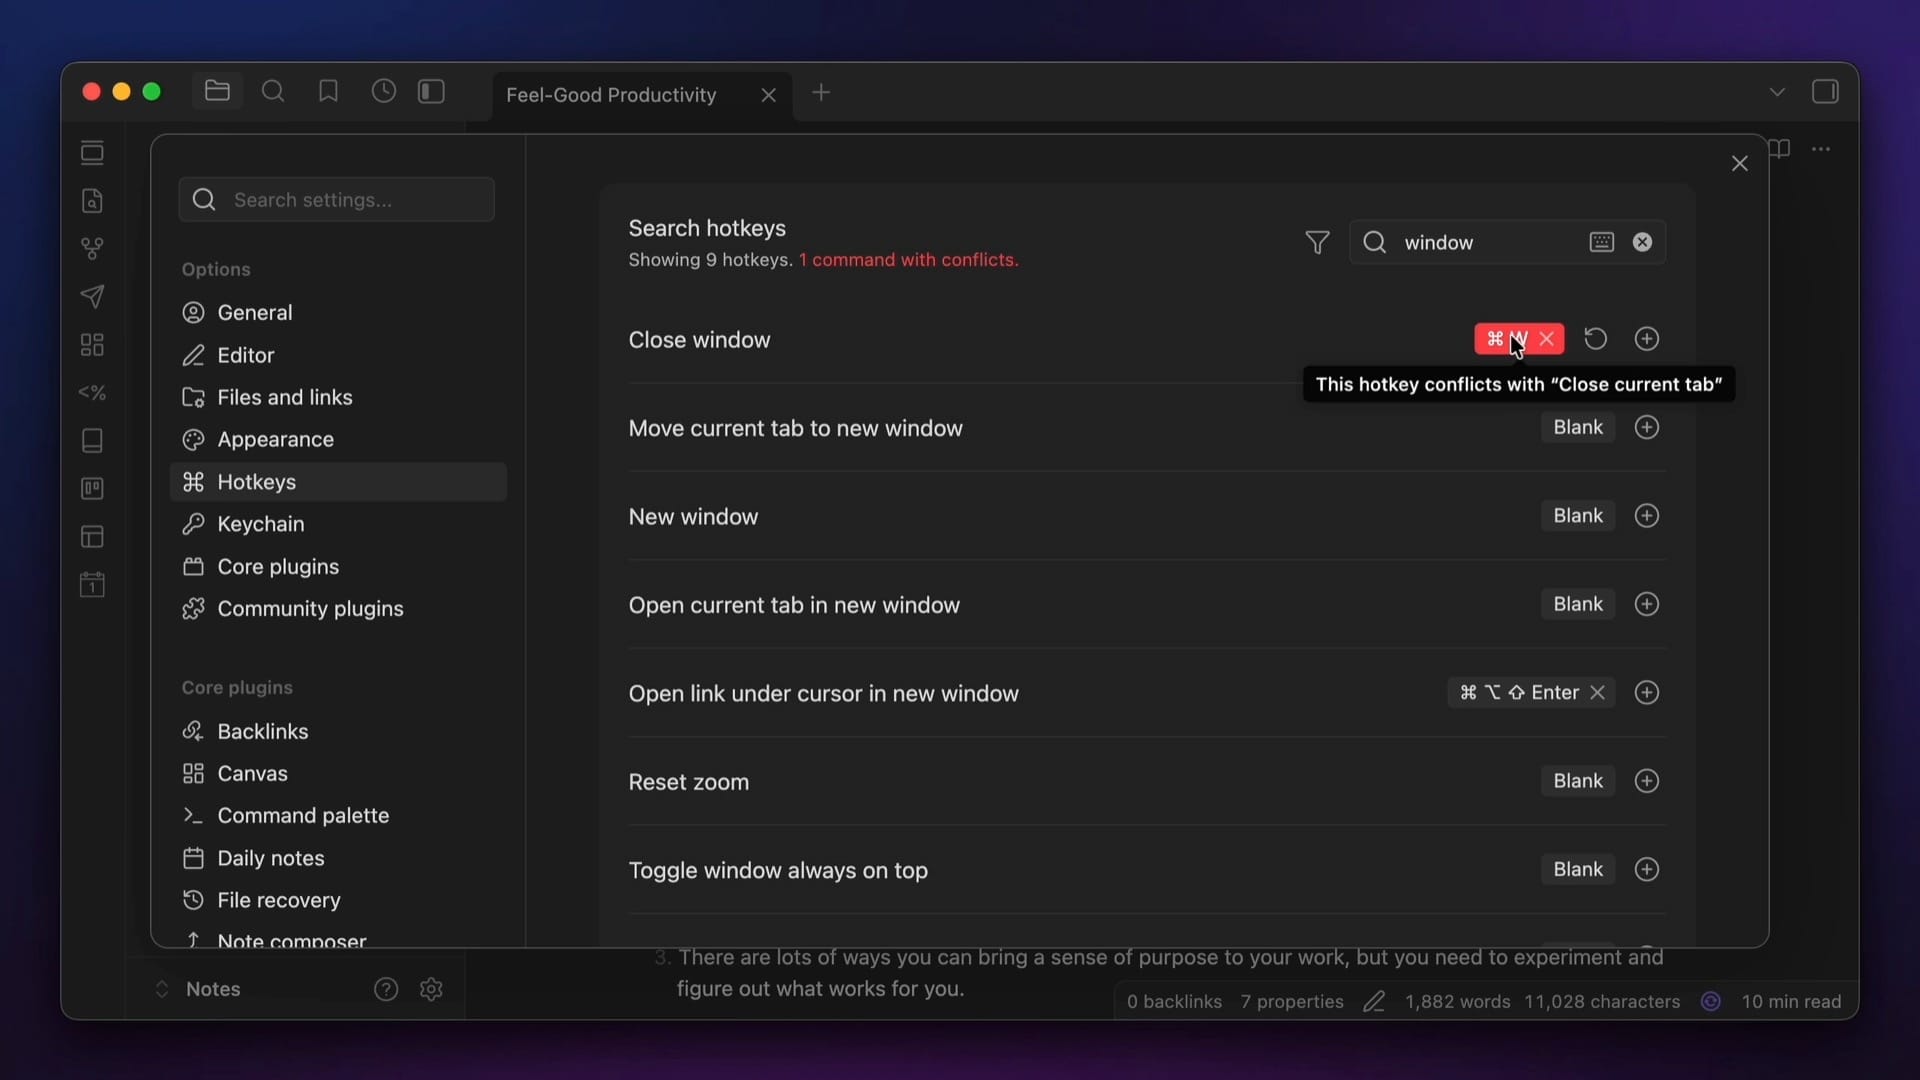
Task: Add a hotkey for New window
Action: pyautogui.click(x=1646, y=516)
